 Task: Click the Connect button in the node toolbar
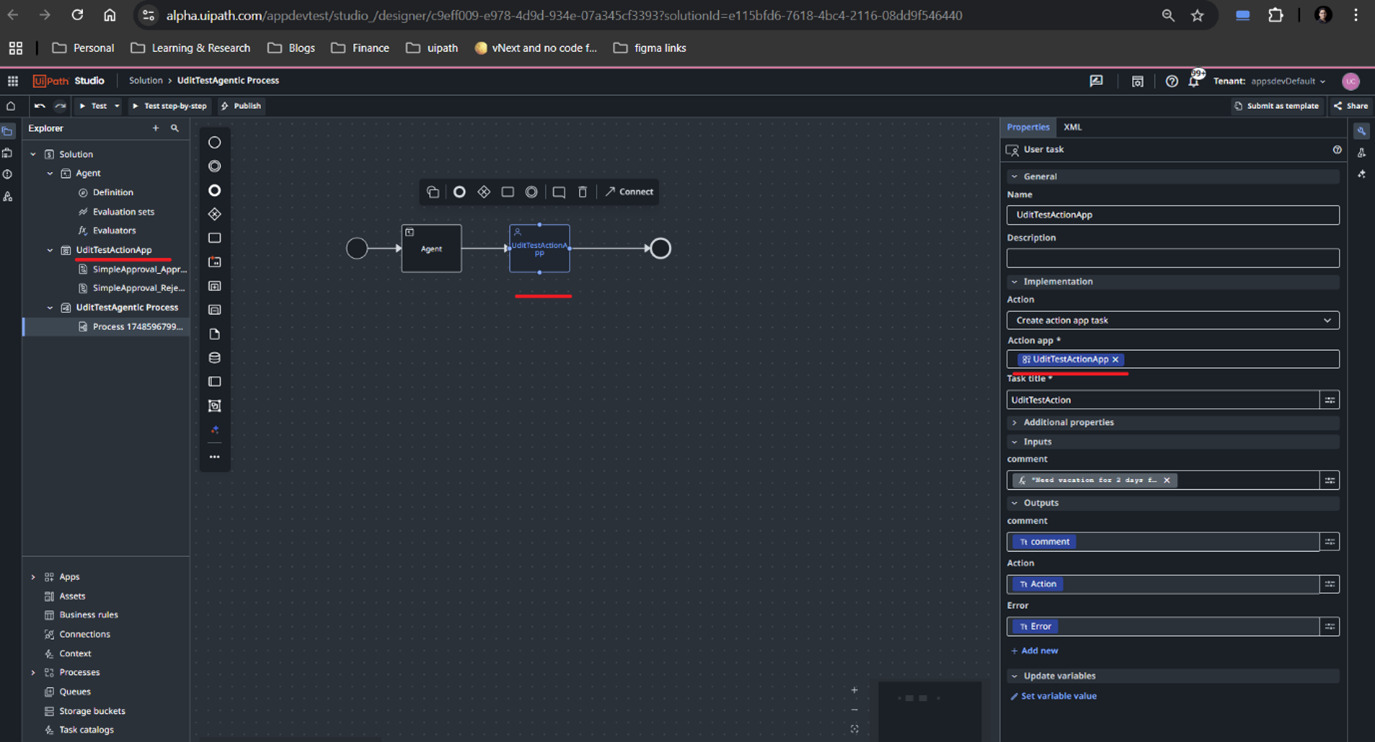click(x=629, y=192)
